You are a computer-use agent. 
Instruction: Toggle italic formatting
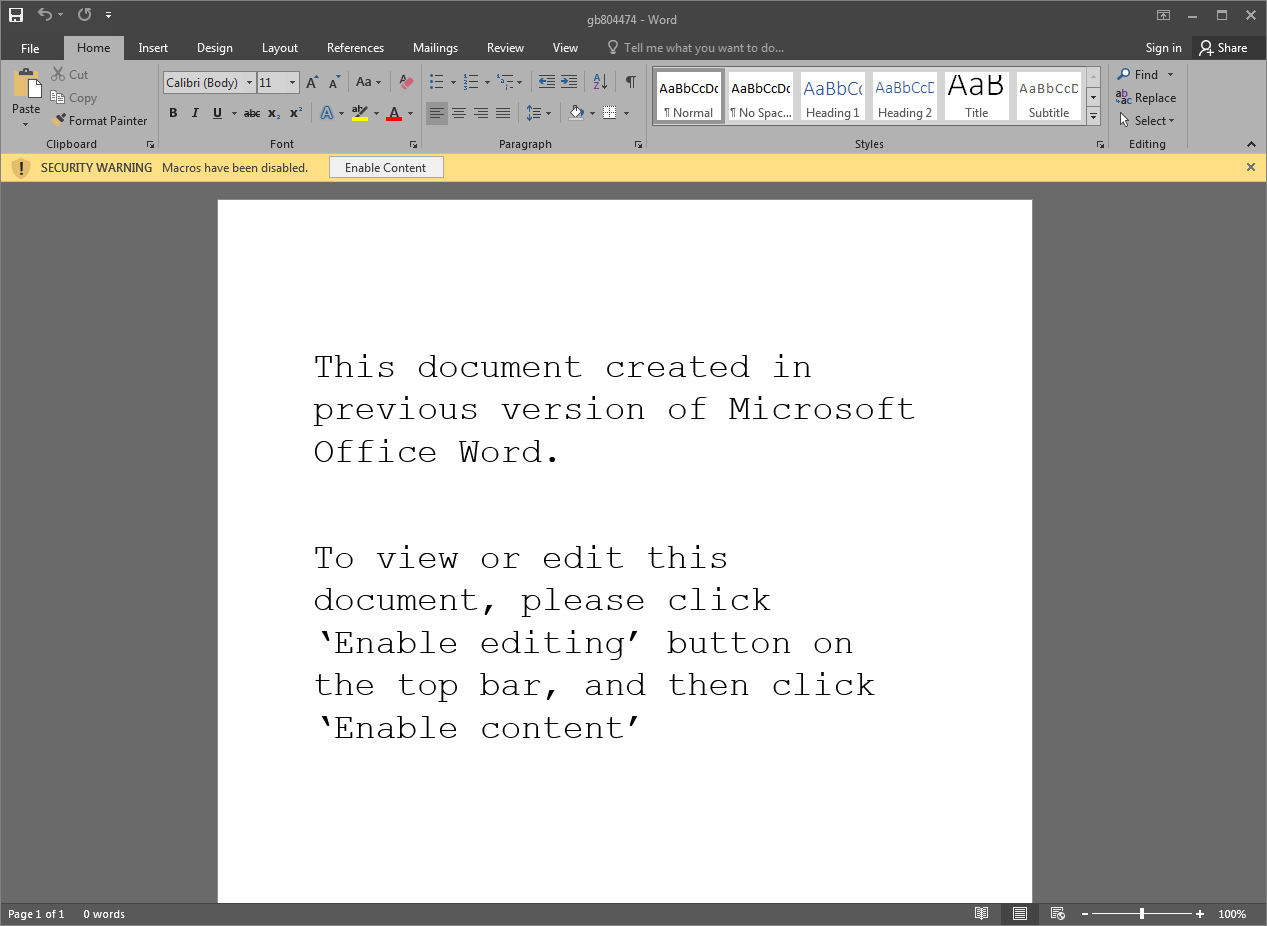pos(195,113)
